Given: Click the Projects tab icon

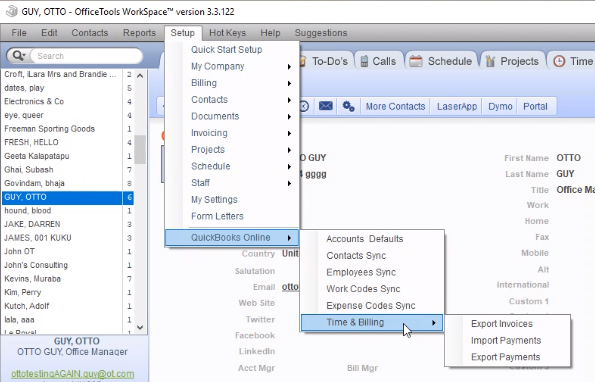Looking at the screenshot, I should pyautogui.click(x=490, y=61).
